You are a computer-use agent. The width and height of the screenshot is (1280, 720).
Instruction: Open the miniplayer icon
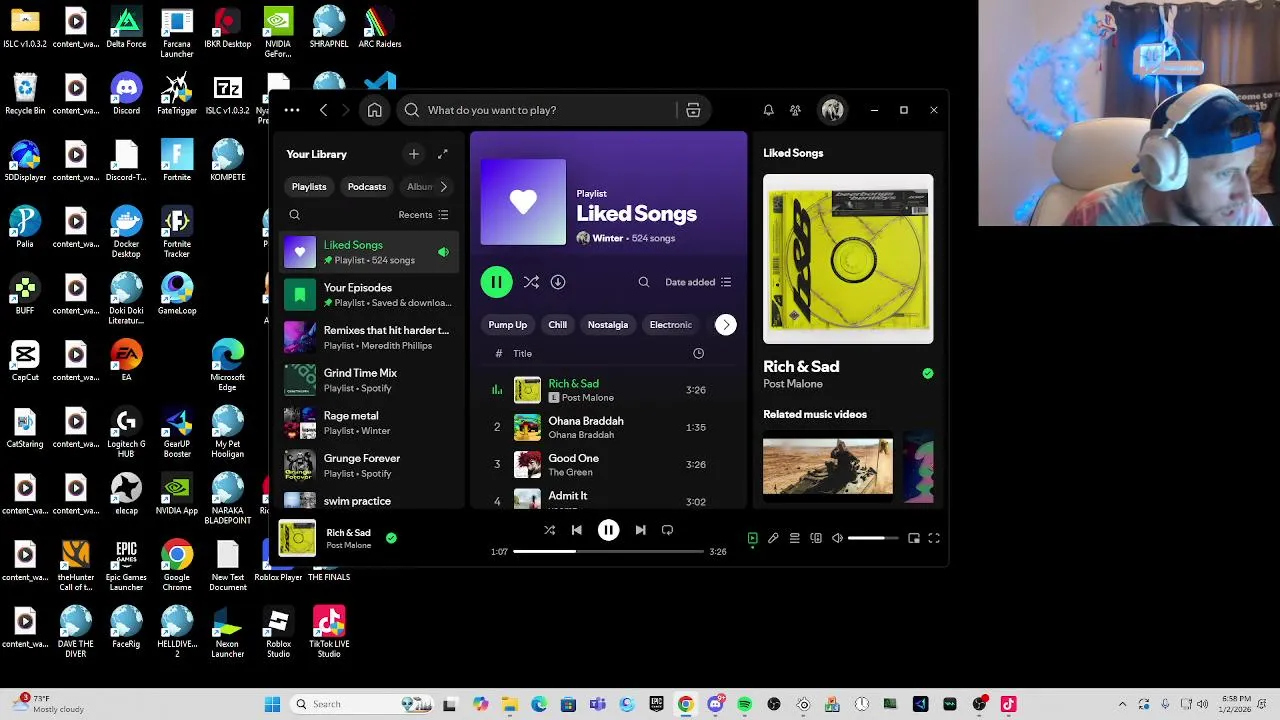[x=914, y=538]
